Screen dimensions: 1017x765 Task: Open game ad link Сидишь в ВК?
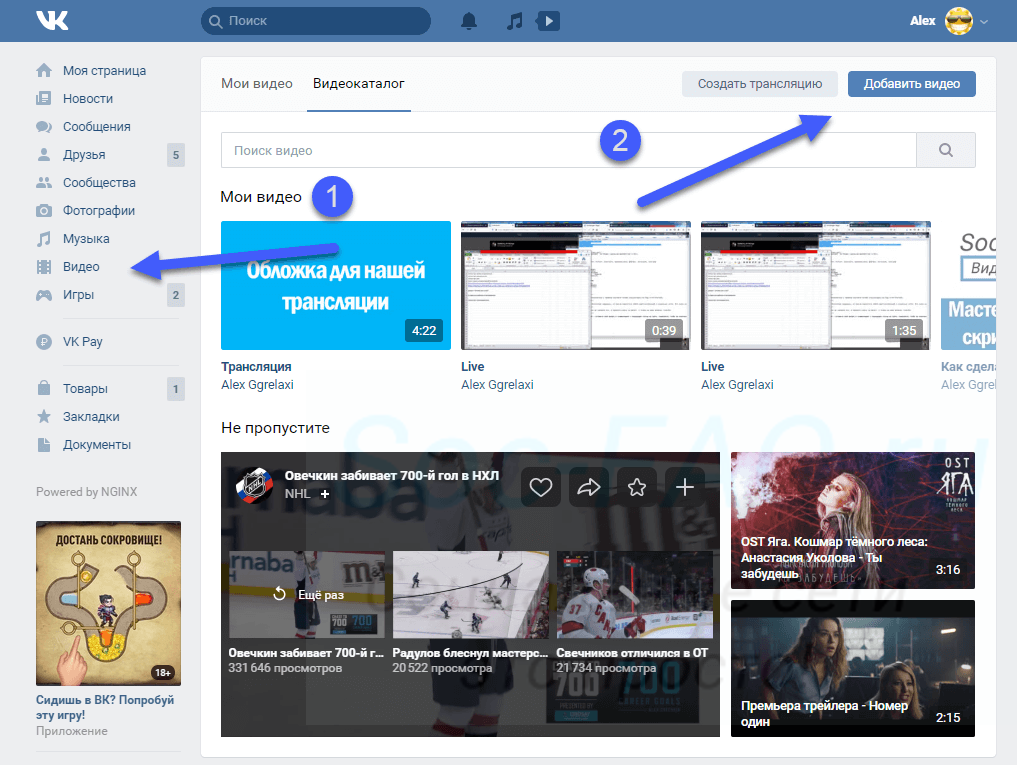(104, 707)
